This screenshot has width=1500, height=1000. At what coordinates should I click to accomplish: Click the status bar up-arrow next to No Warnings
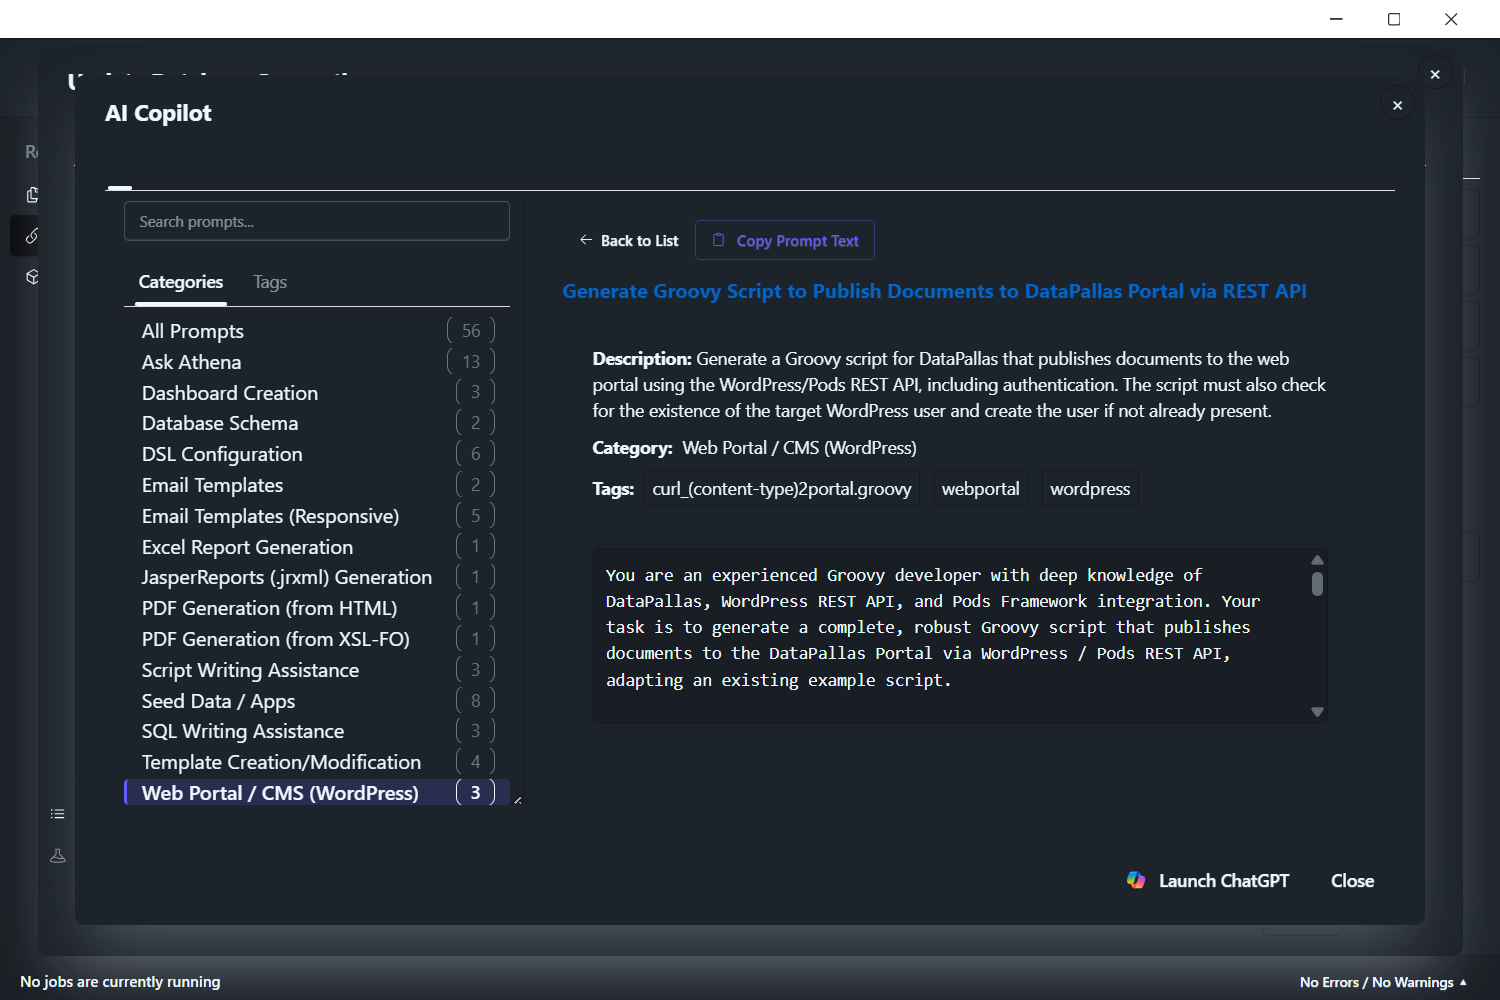pyautogui.click(x=1463, y=982)
